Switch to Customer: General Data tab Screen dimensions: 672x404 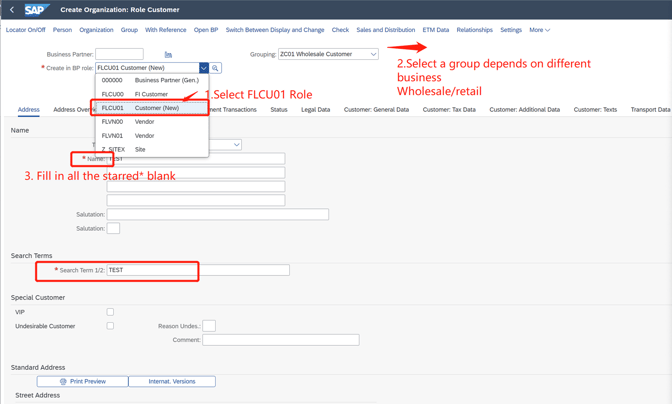(x=376, y=110)
